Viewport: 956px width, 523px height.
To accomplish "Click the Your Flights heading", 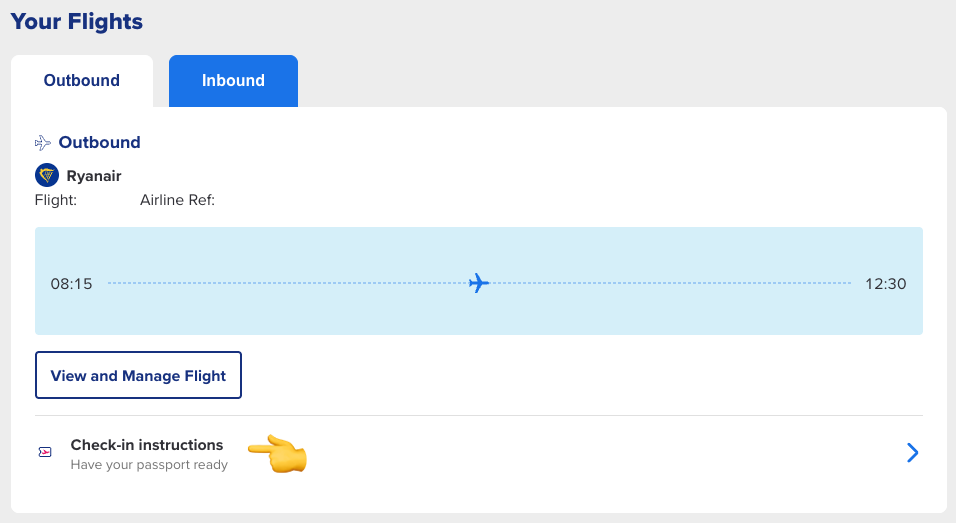I will pyautogui.click(x=77, y=21).
